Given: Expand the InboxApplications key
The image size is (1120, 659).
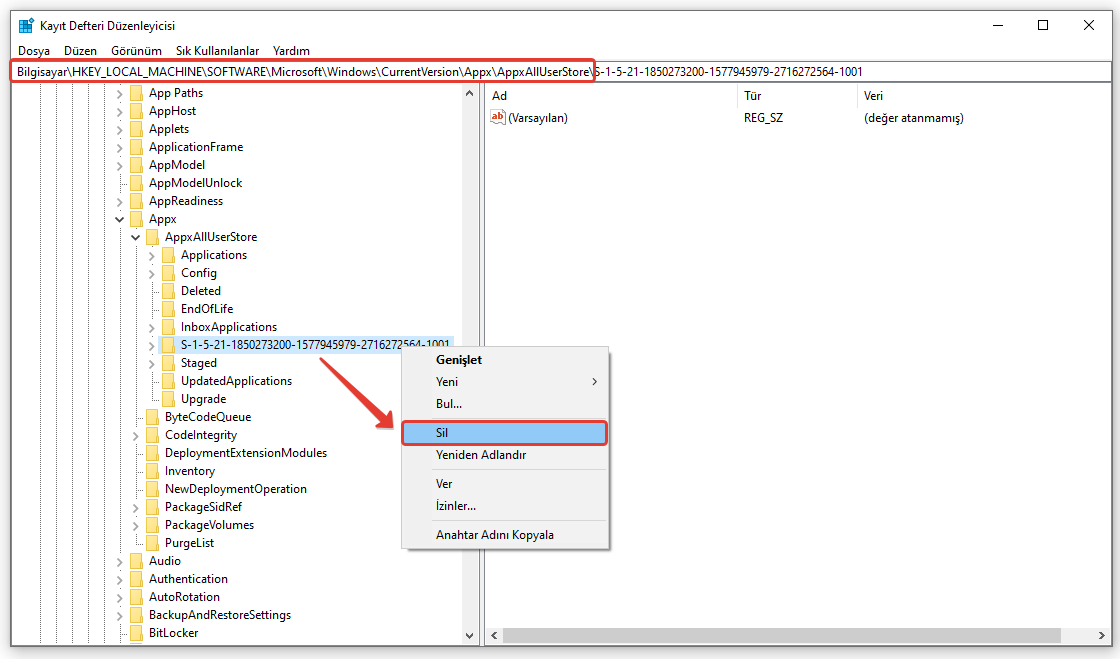Looking at the screenshot, I should pyautogui.click(x=152, y=327).
